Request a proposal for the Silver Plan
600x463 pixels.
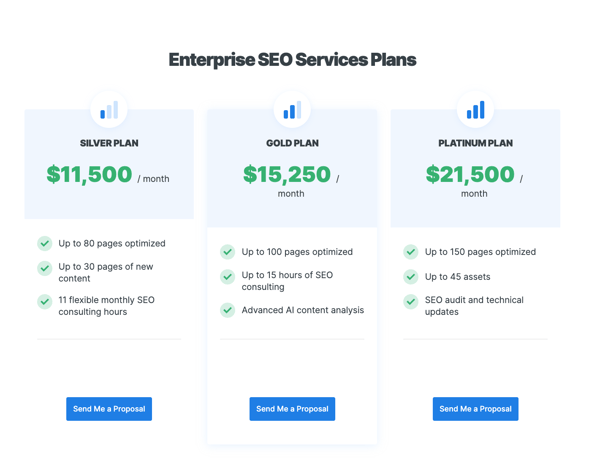point(109,409)
